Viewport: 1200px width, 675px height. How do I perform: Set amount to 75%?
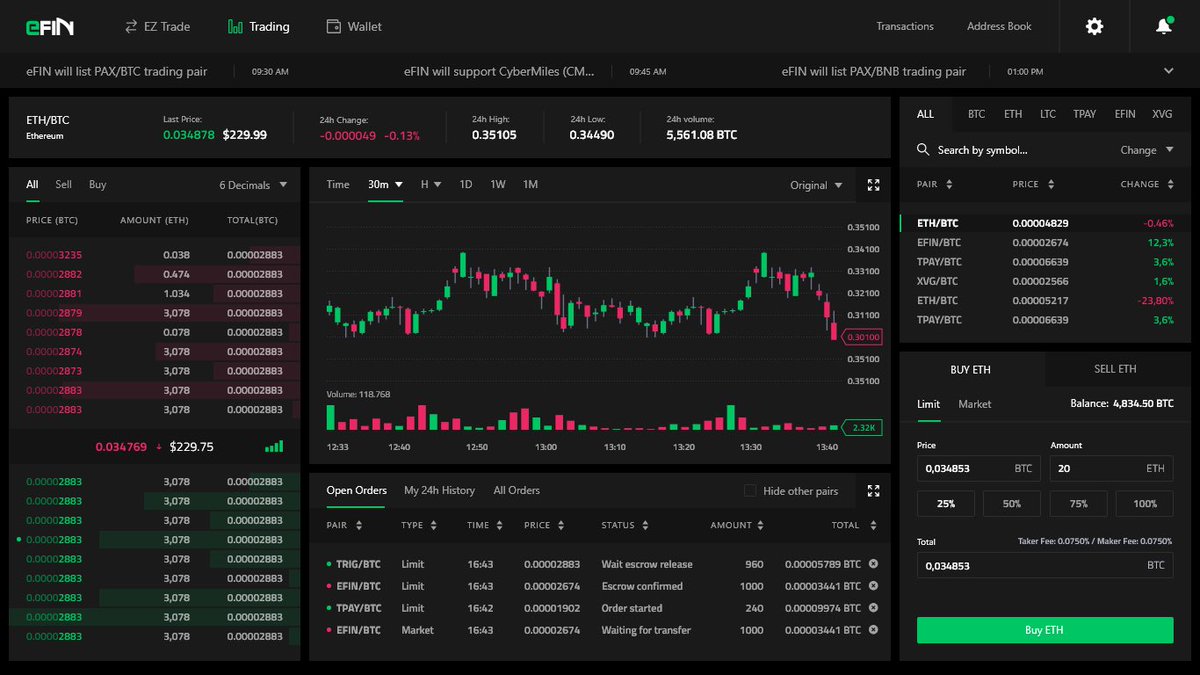[1078, 504]
